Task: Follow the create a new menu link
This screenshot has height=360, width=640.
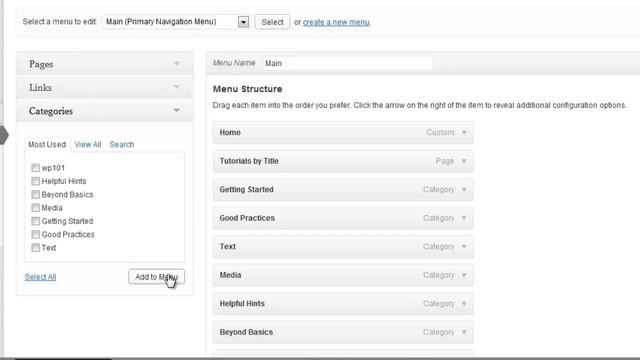Action: pos(336,22)
